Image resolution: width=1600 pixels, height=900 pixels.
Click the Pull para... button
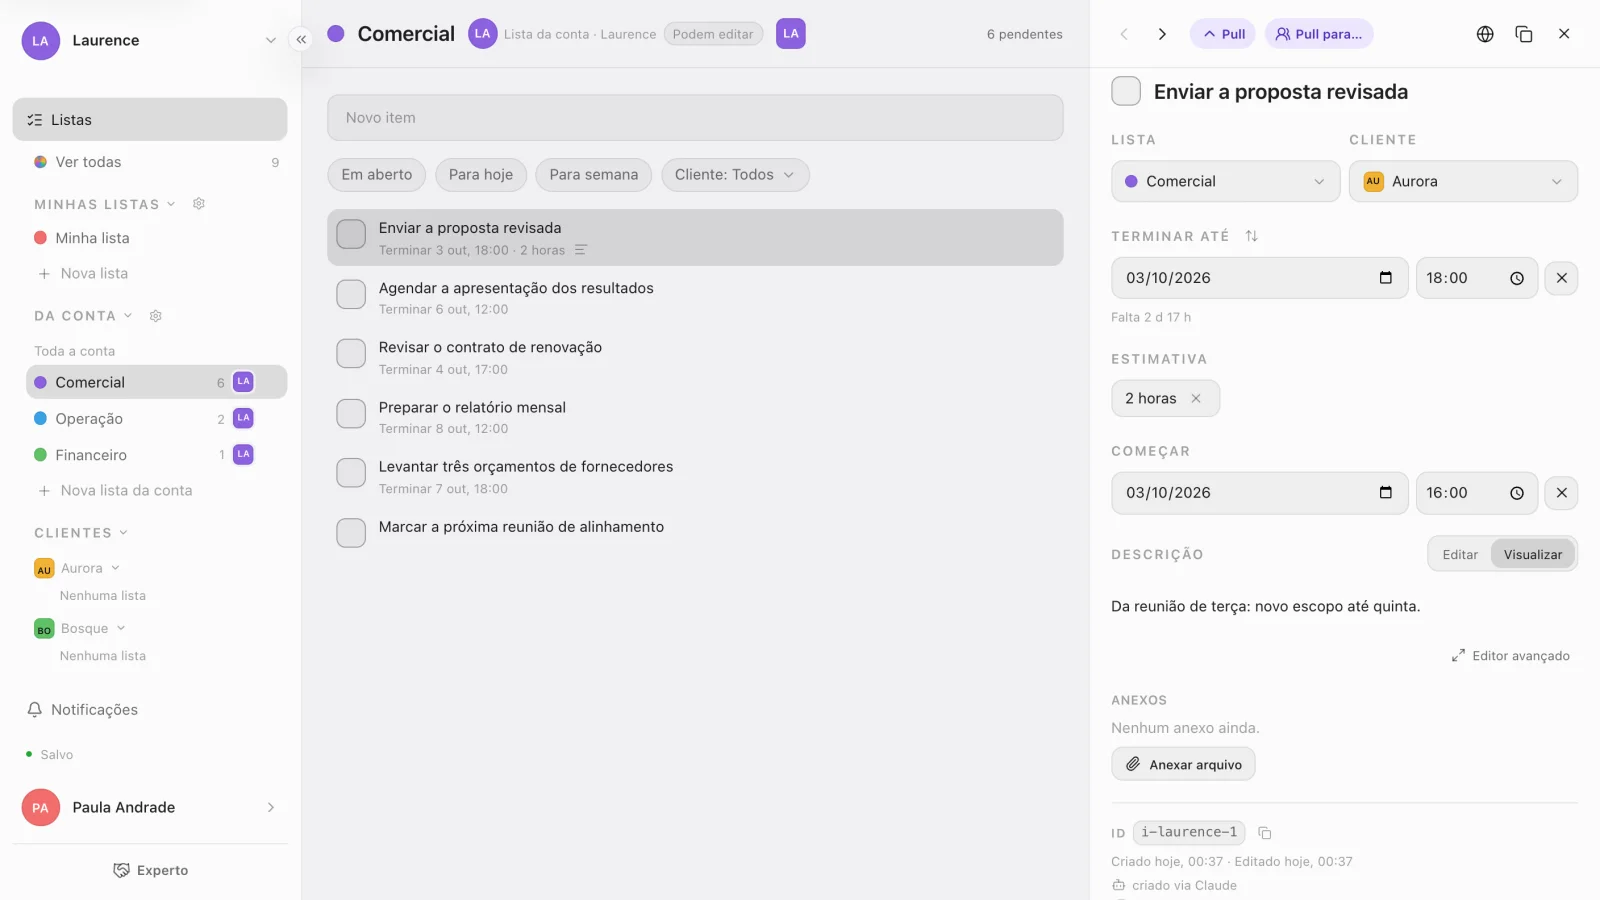click(x=1319, y=34)
